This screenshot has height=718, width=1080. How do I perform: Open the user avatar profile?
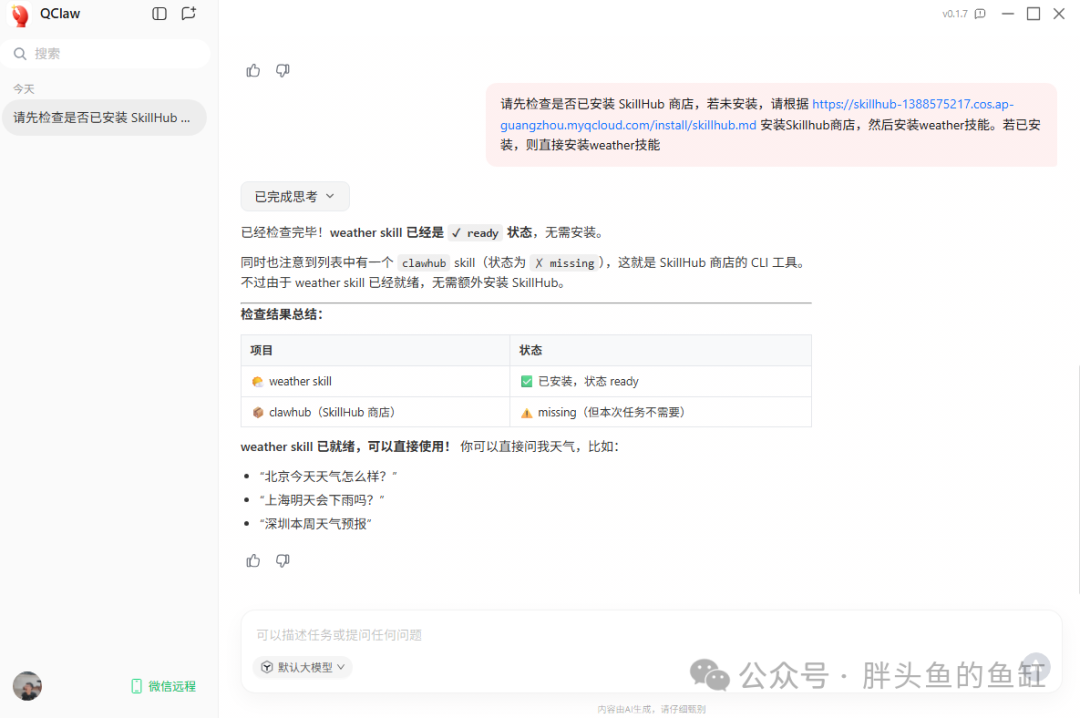pos(28,686)
